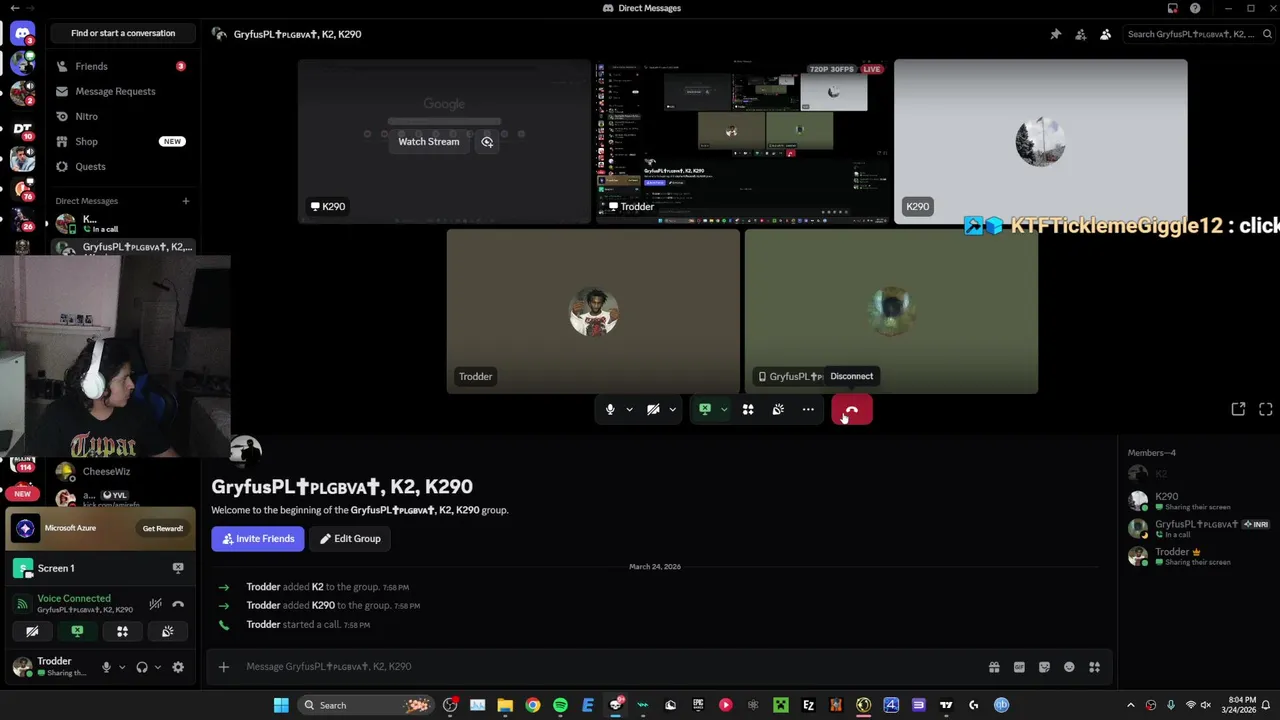Open Message Requests
This screenshot has width=1280, height=720.
[x=121, y=91]
